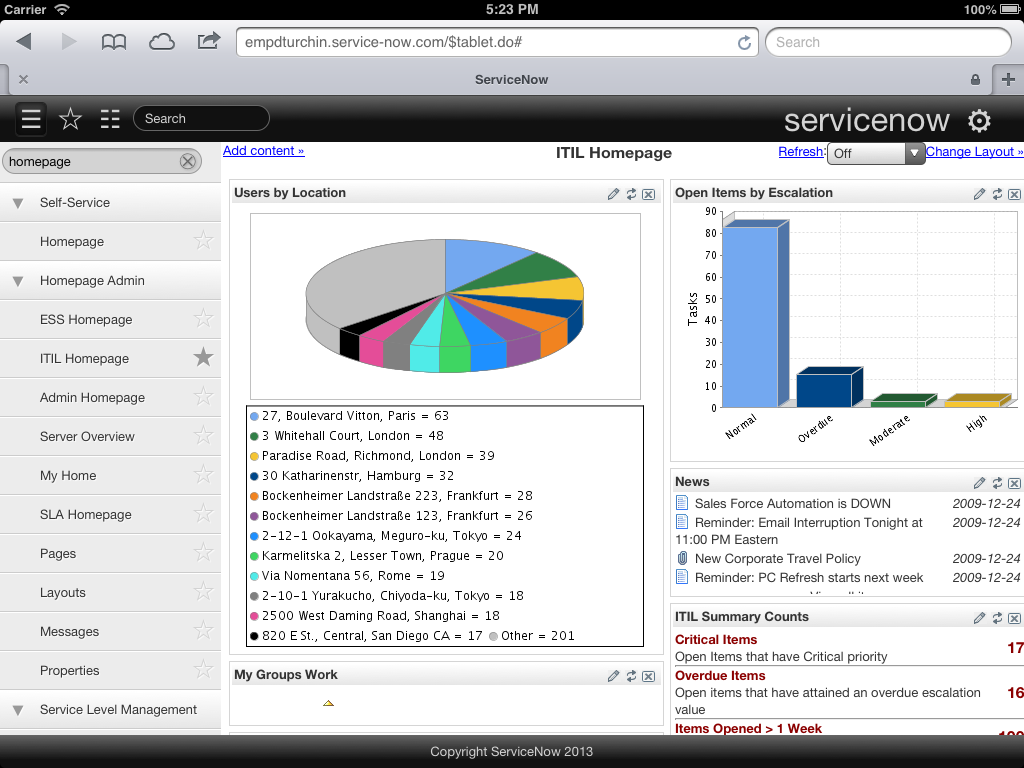
Task: Close the Users by Location widget
Action: (648, 194)
